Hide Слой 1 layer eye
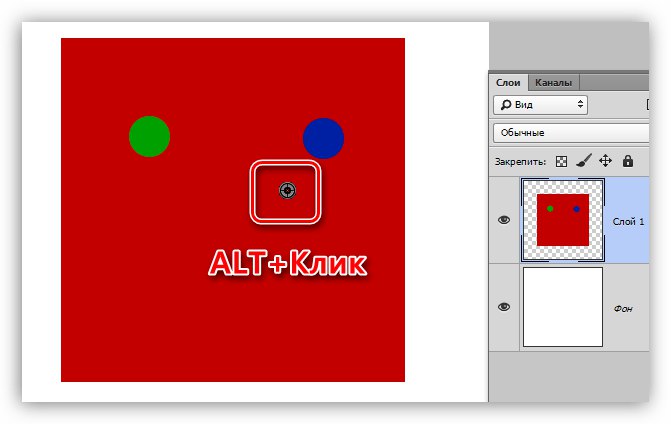This screenshot has height=424, width=671. [x=504, y=220]
